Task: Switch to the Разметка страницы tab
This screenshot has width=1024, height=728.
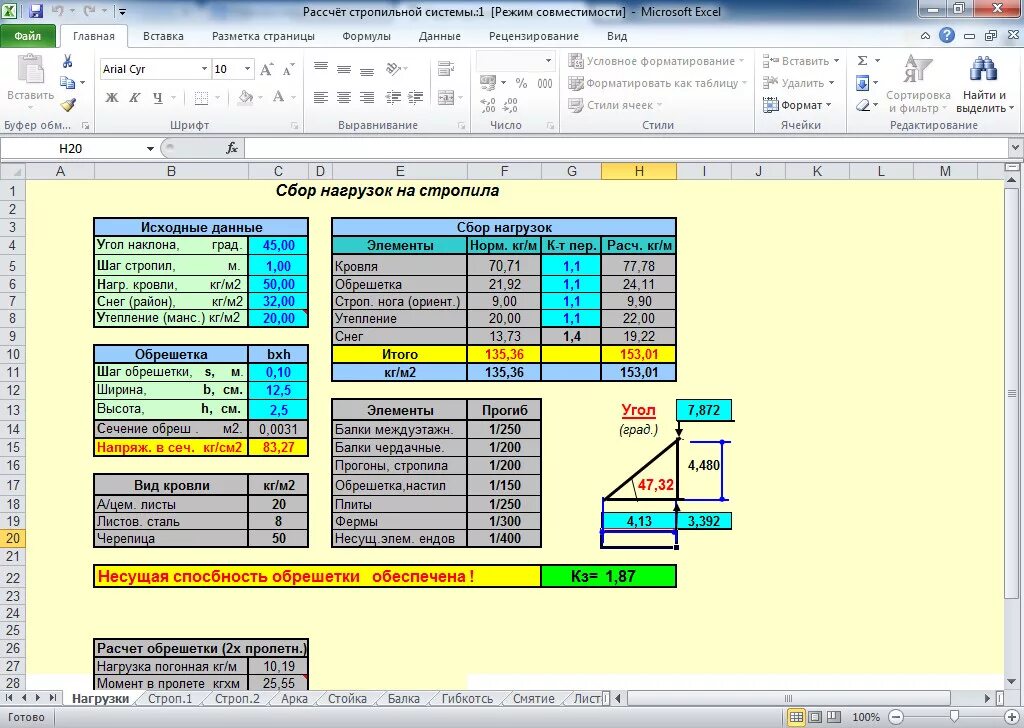Action: click(263, 37)
